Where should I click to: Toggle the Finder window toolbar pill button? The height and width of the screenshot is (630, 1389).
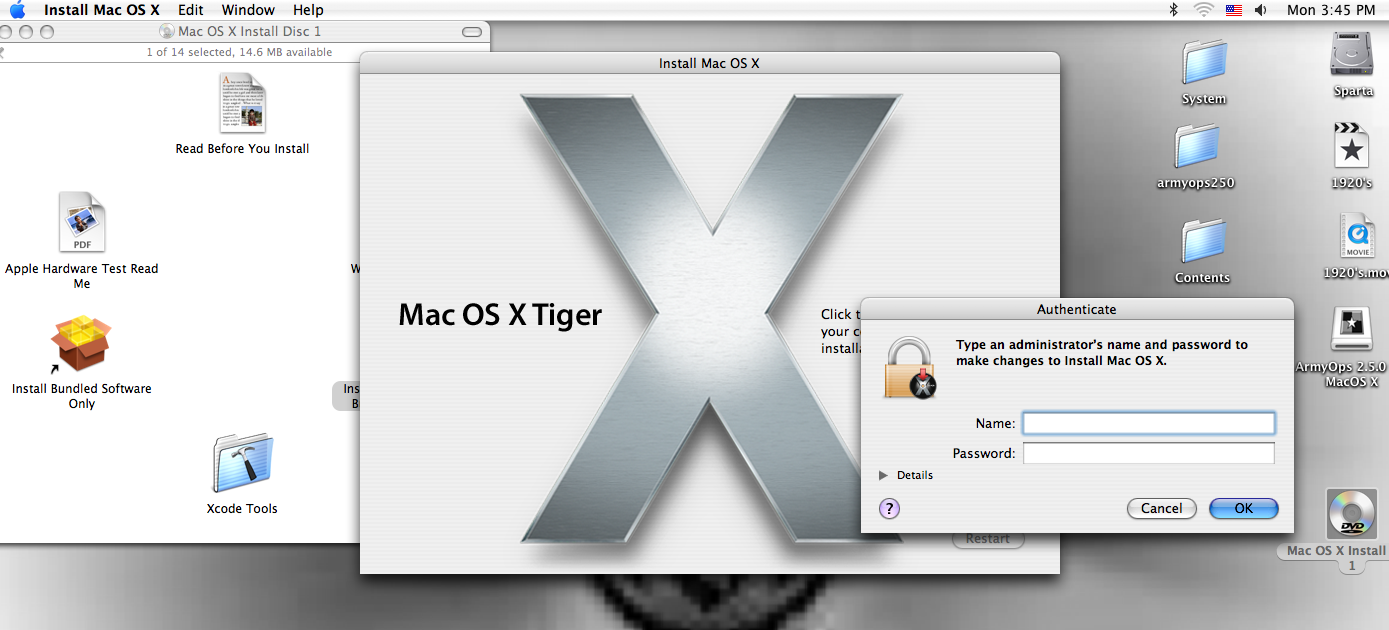point(472,32)
